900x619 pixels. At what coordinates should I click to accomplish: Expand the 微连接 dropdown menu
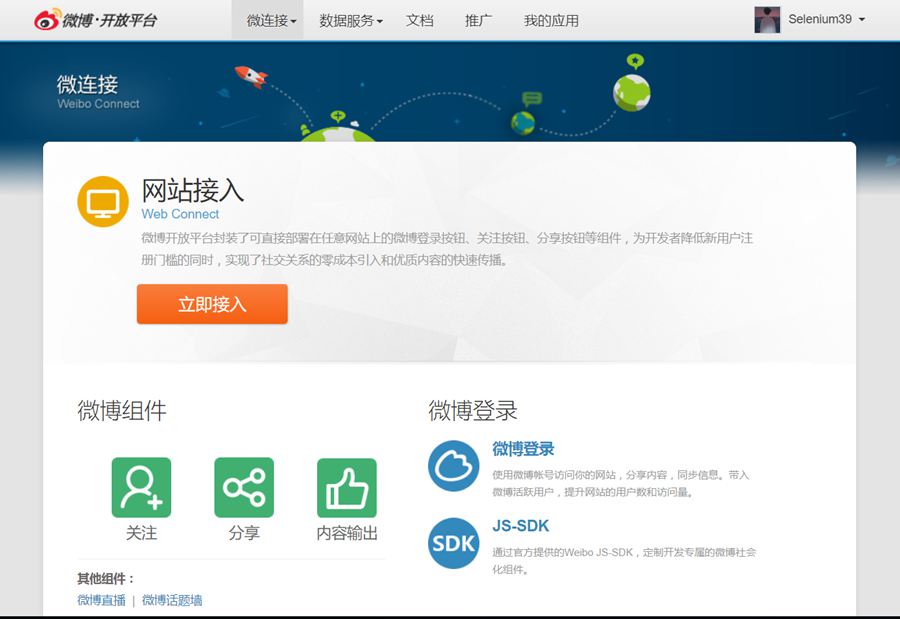271,20
